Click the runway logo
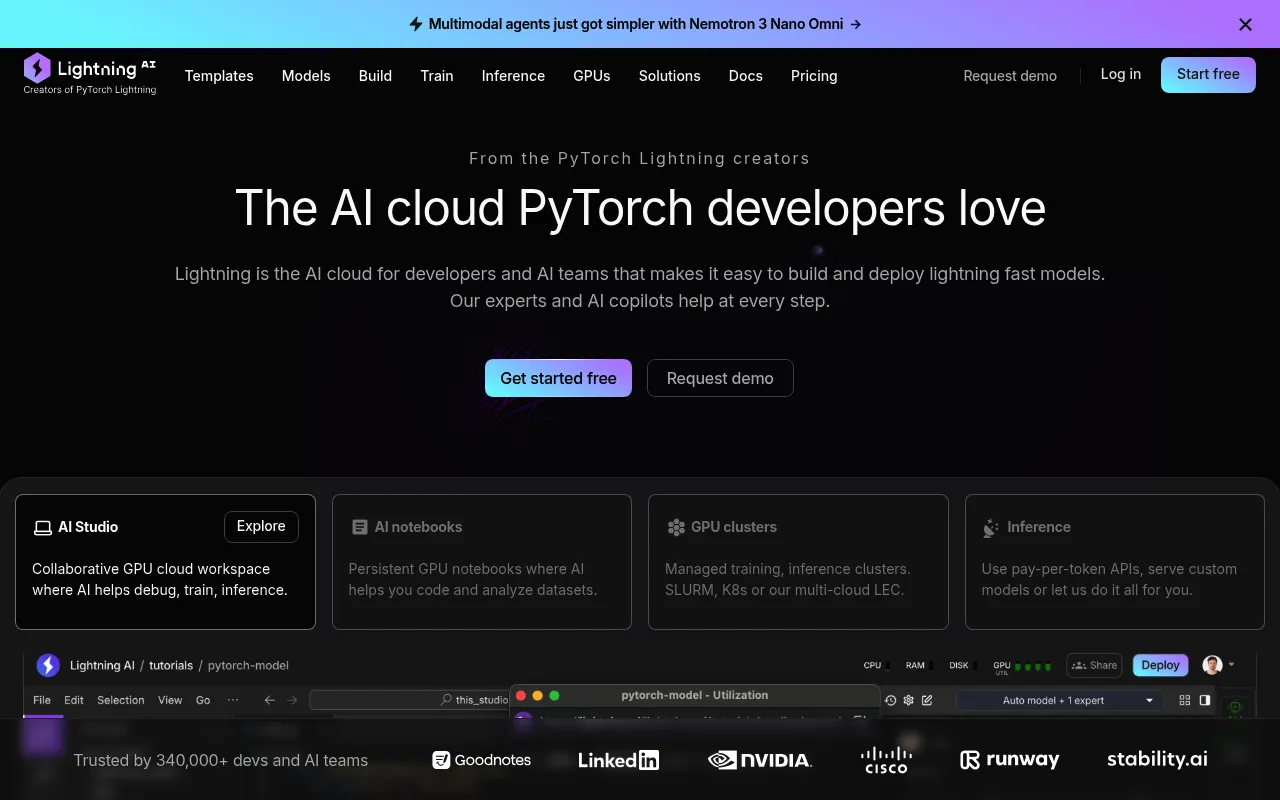This screenshot has width=1280, height=800. pyautogui.click(x=1009, y=760)
